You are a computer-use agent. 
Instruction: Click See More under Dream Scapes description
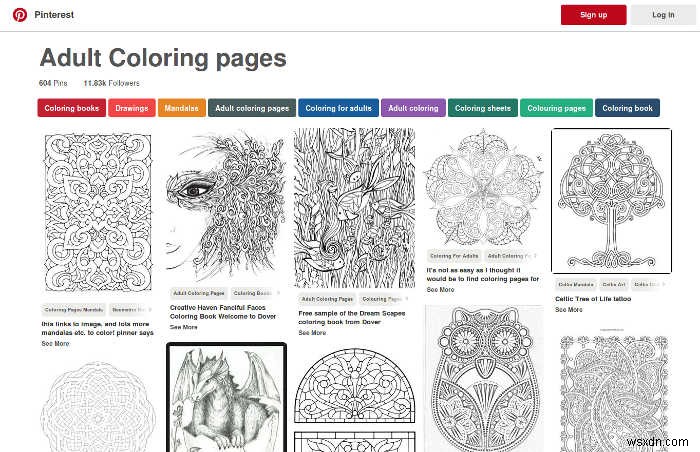click(312, 333)
